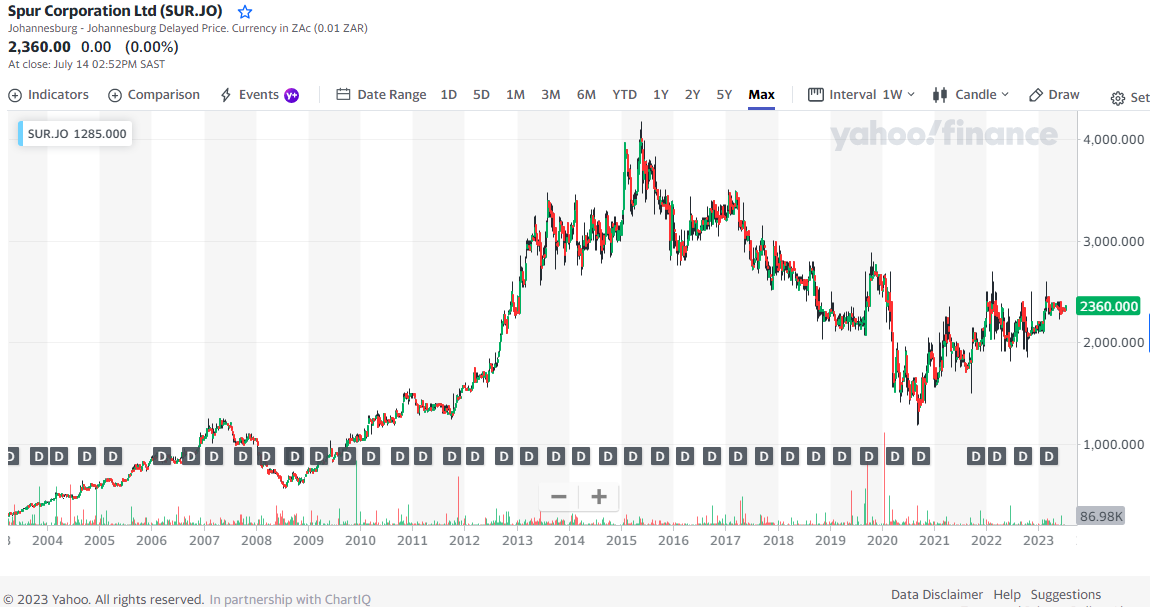Click the Interval ruler icon
The height and width of the screenshot is (607, 1150).
(816, 95)
